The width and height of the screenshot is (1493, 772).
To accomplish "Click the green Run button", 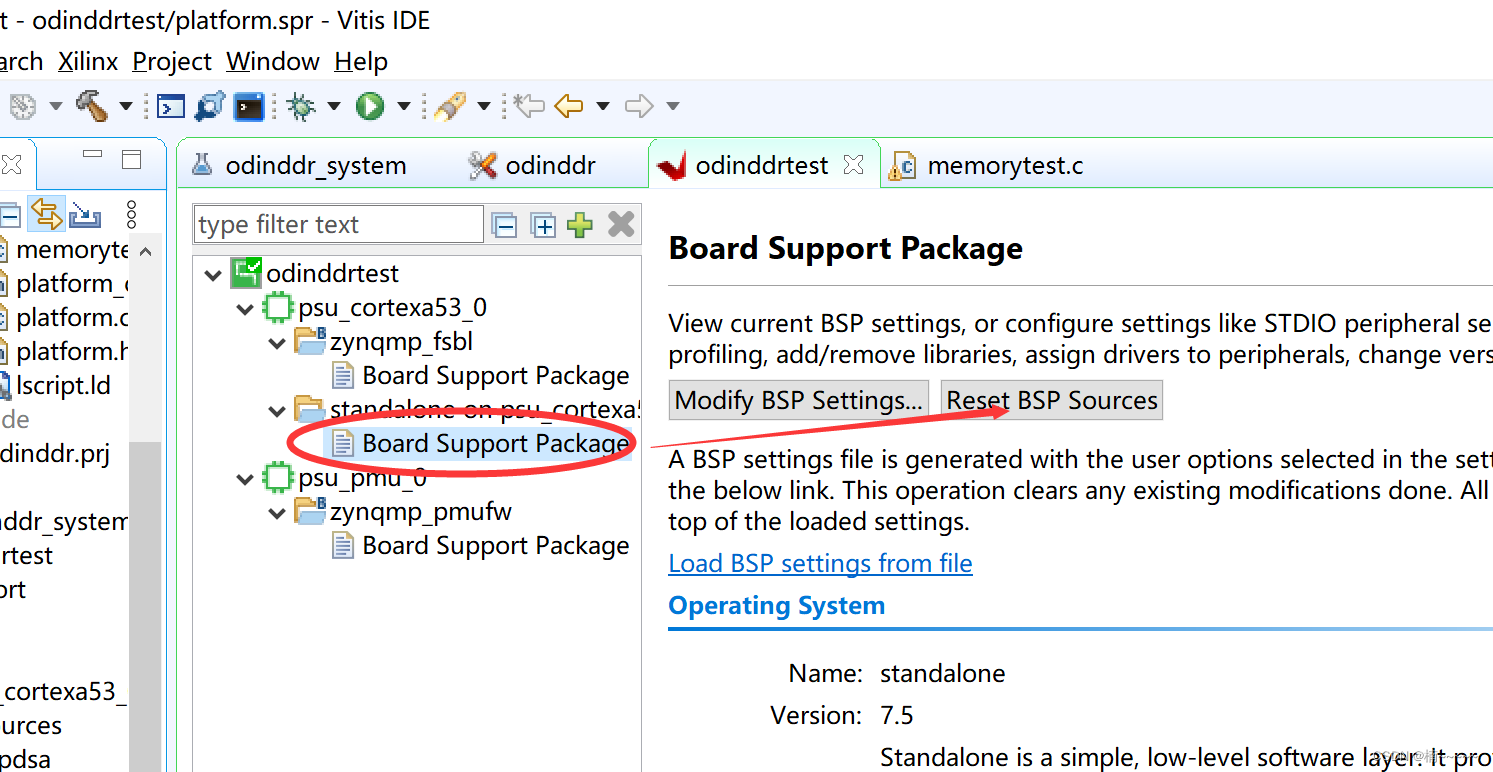I will click(370, 106).
